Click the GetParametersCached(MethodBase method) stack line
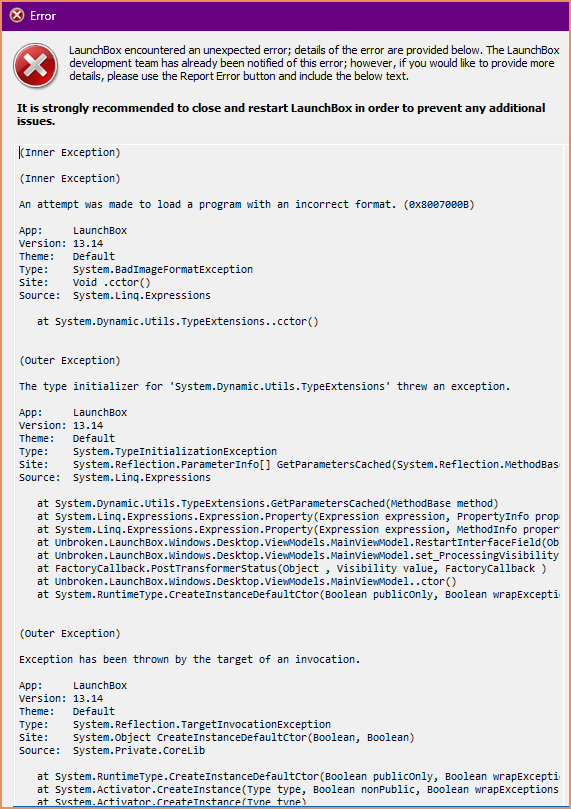This screenshot has width=571, height=809. point(268,504)
